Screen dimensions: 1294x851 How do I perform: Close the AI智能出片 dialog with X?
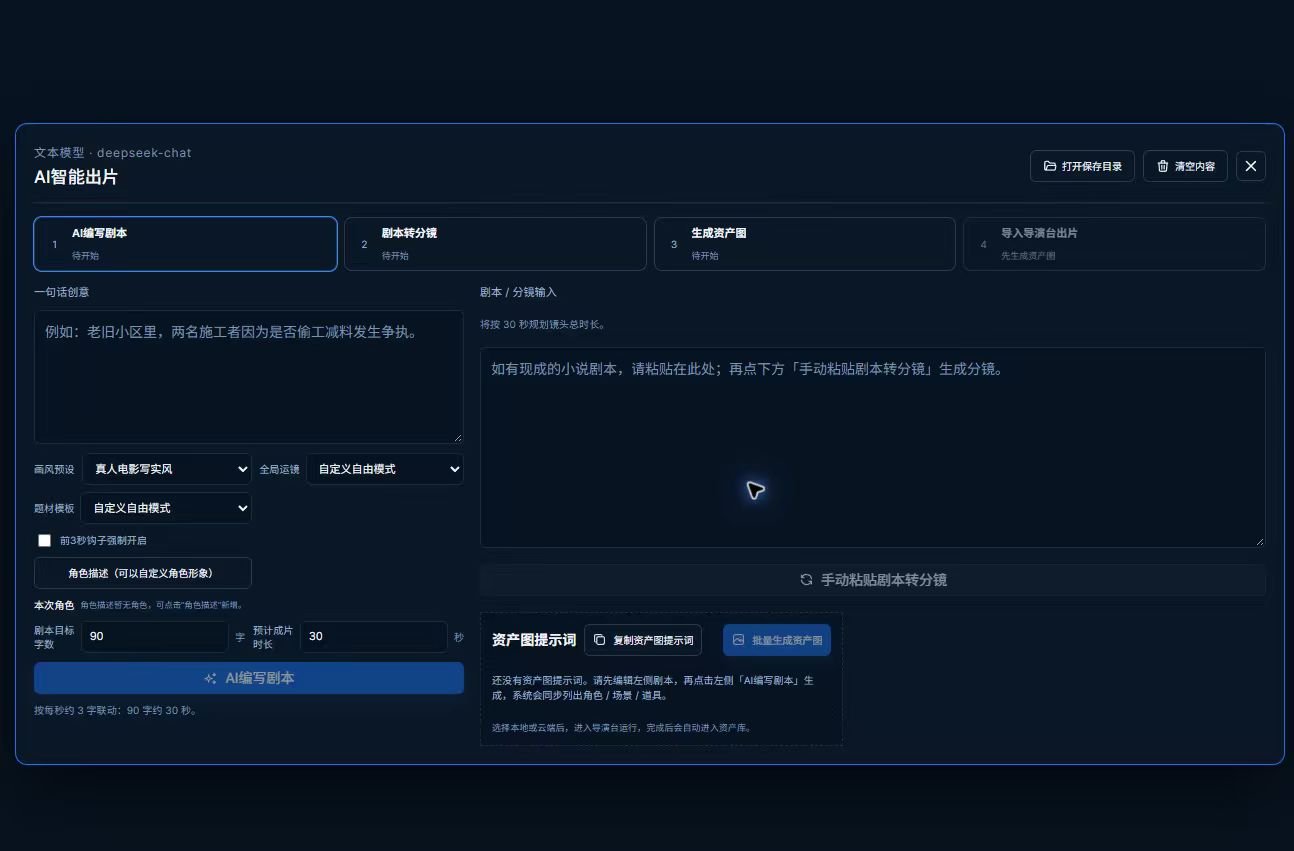pos(1251,166)
